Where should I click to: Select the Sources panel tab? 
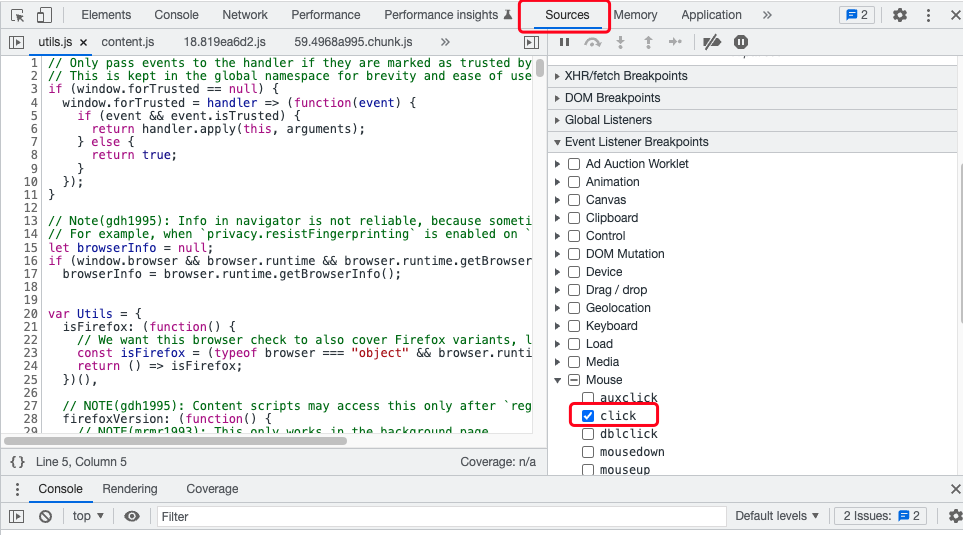click(567, 15)
